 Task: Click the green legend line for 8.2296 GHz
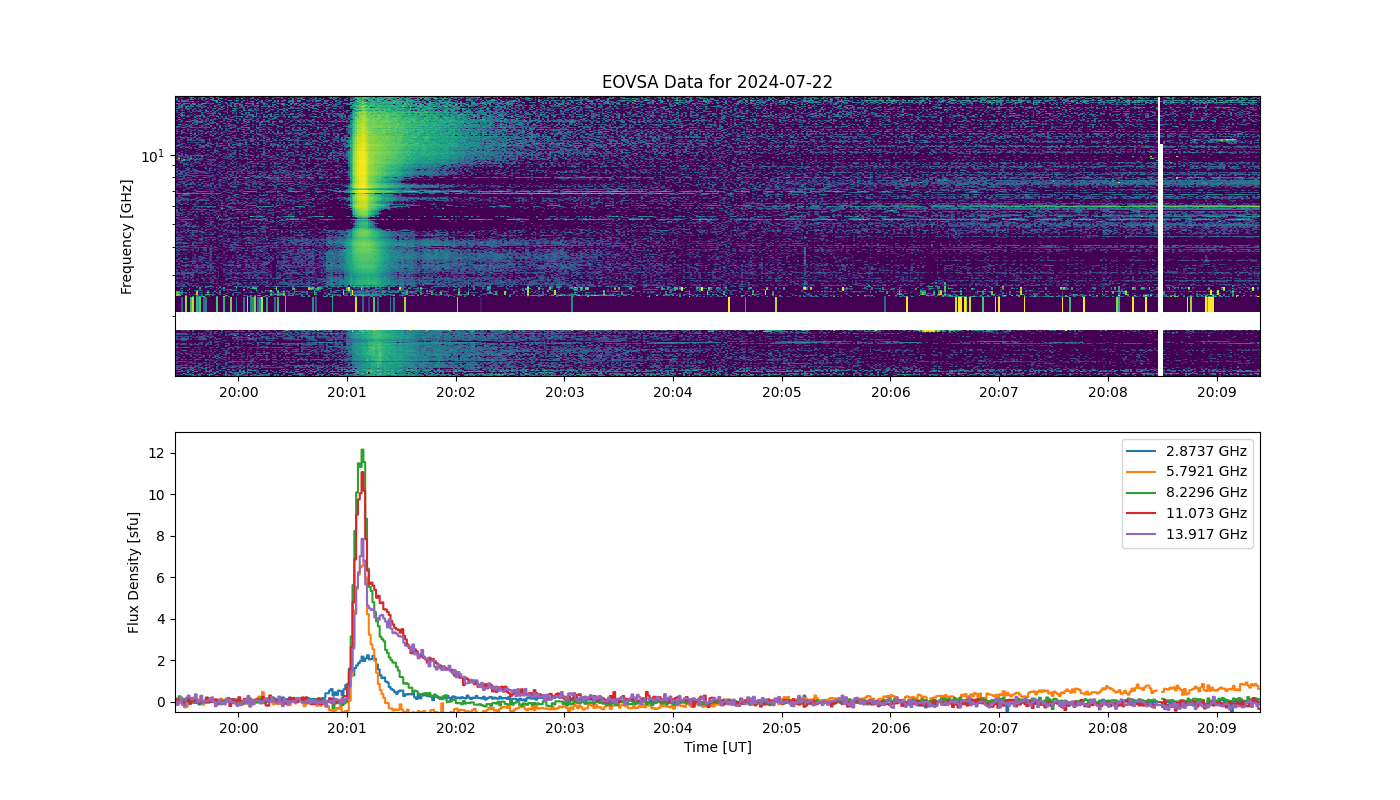(x=1143, y=493)
